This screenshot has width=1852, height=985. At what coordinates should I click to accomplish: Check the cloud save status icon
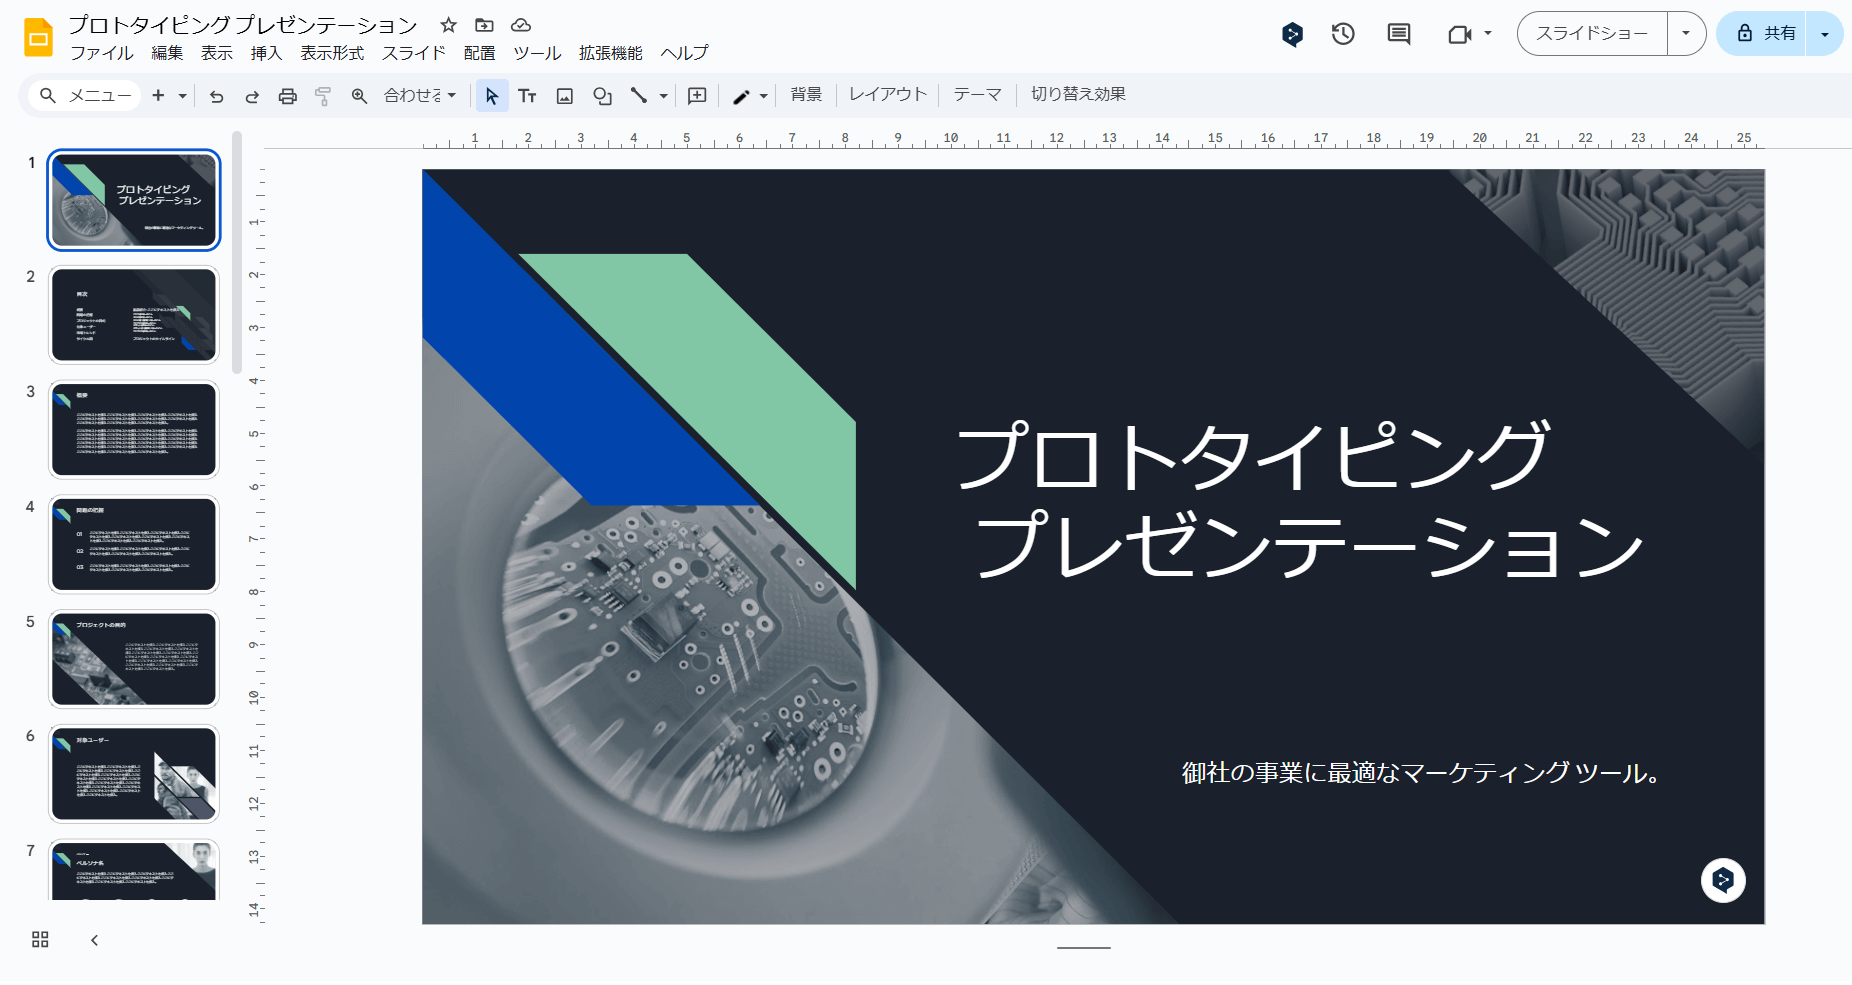click(x=521, y=25)
